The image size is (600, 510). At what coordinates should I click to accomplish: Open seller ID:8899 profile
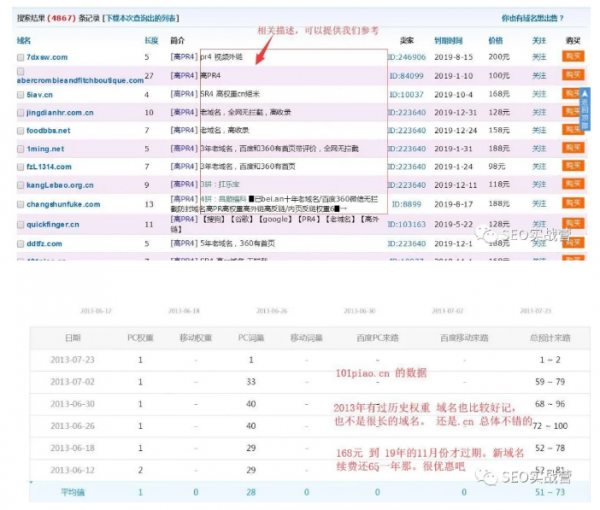pos(407,204)
